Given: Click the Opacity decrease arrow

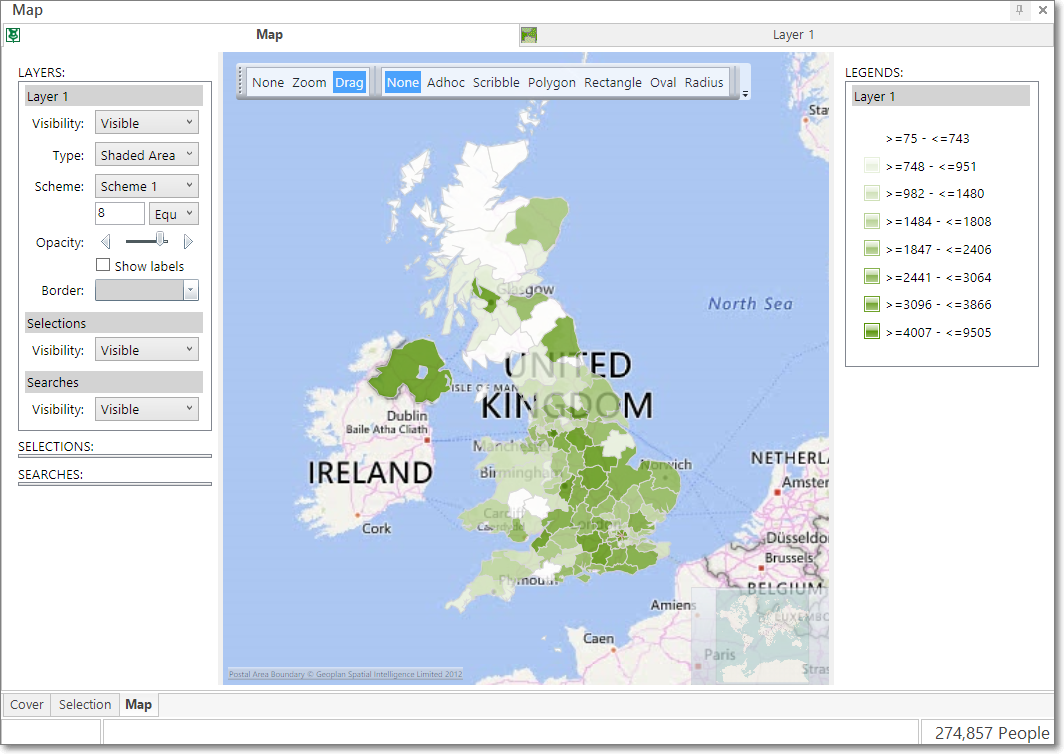Looking at the screenshot, I should point(106,241).
